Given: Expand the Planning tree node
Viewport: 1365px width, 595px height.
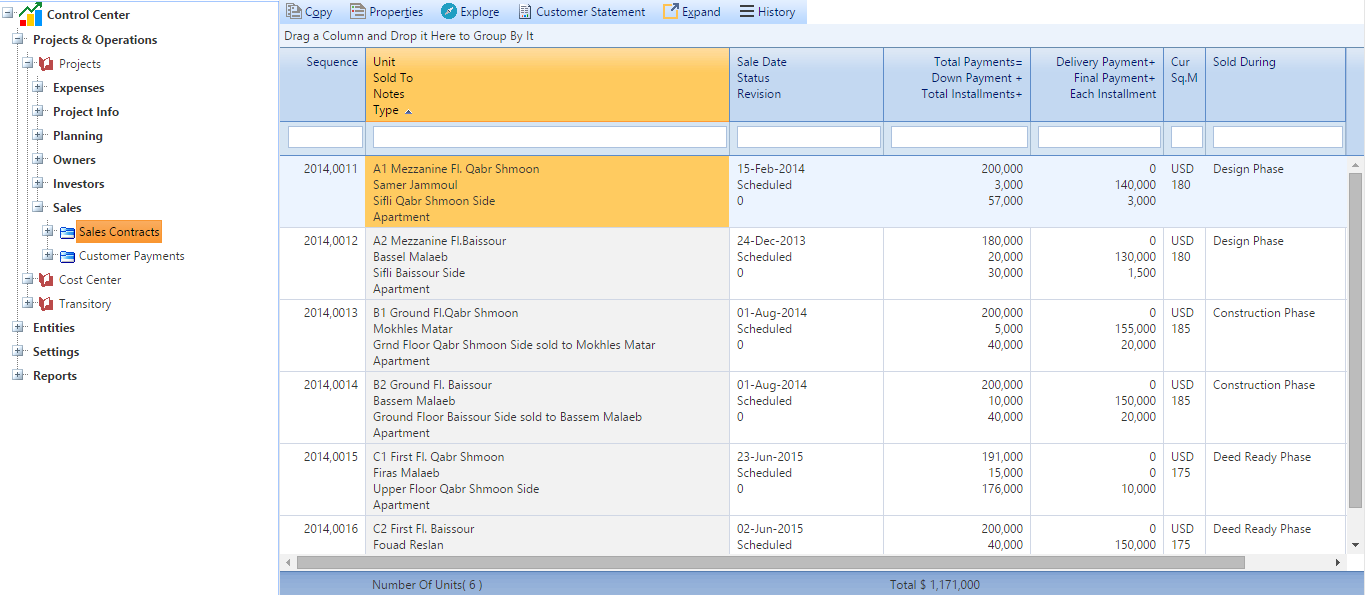Looking at the screenshot, I should [38, 136].
